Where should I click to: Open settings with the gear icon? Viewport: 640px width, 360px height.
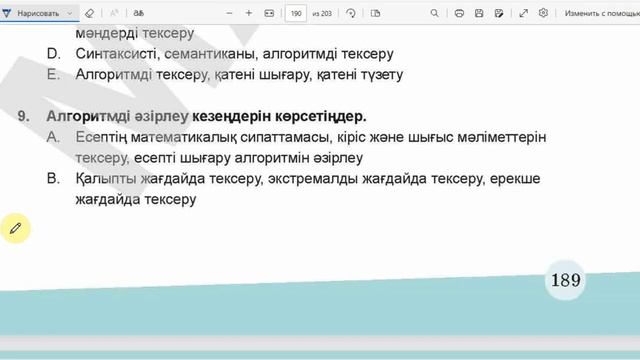coord(543,13)
